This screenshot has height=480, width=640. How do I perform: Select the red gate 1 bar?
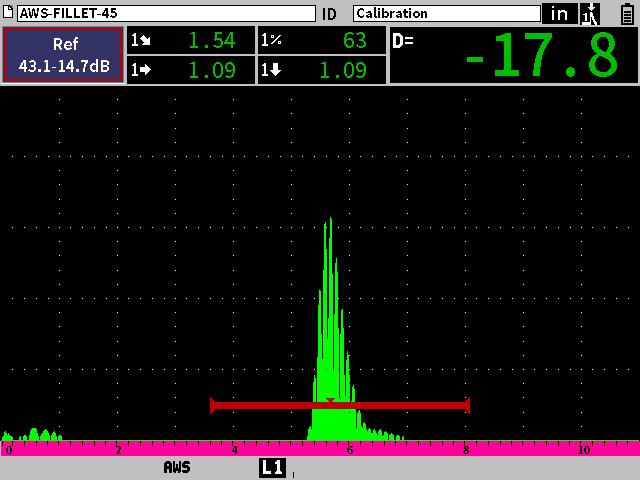340,405
